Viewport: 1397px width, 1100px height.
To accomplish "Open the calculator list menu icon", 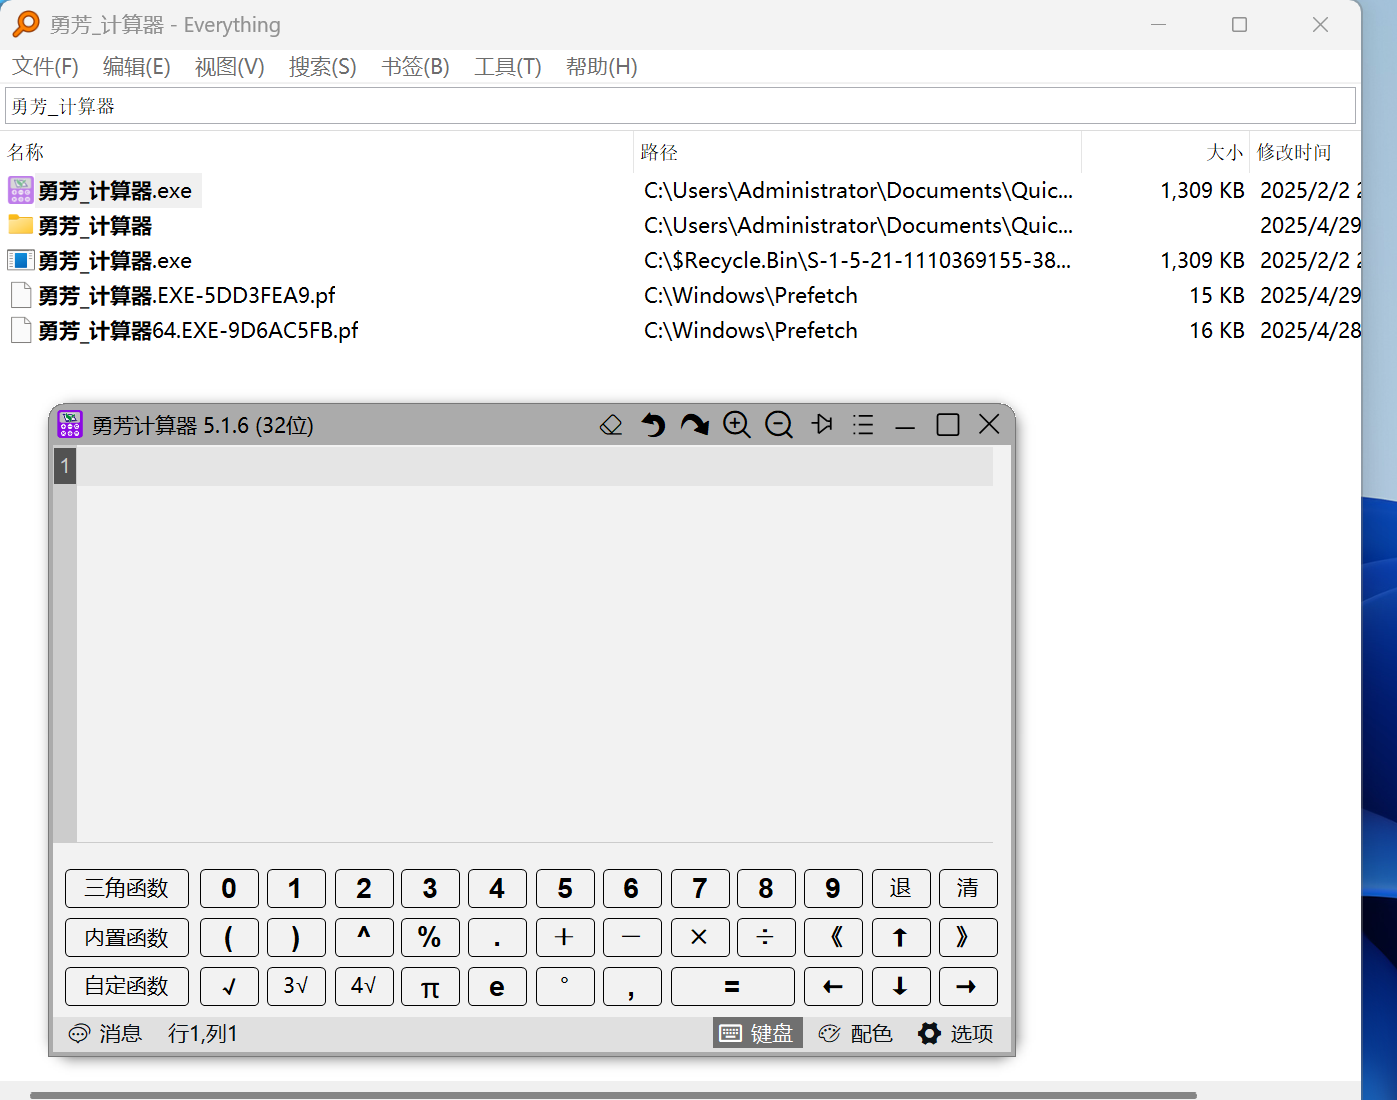I will (x=863, y=425).
